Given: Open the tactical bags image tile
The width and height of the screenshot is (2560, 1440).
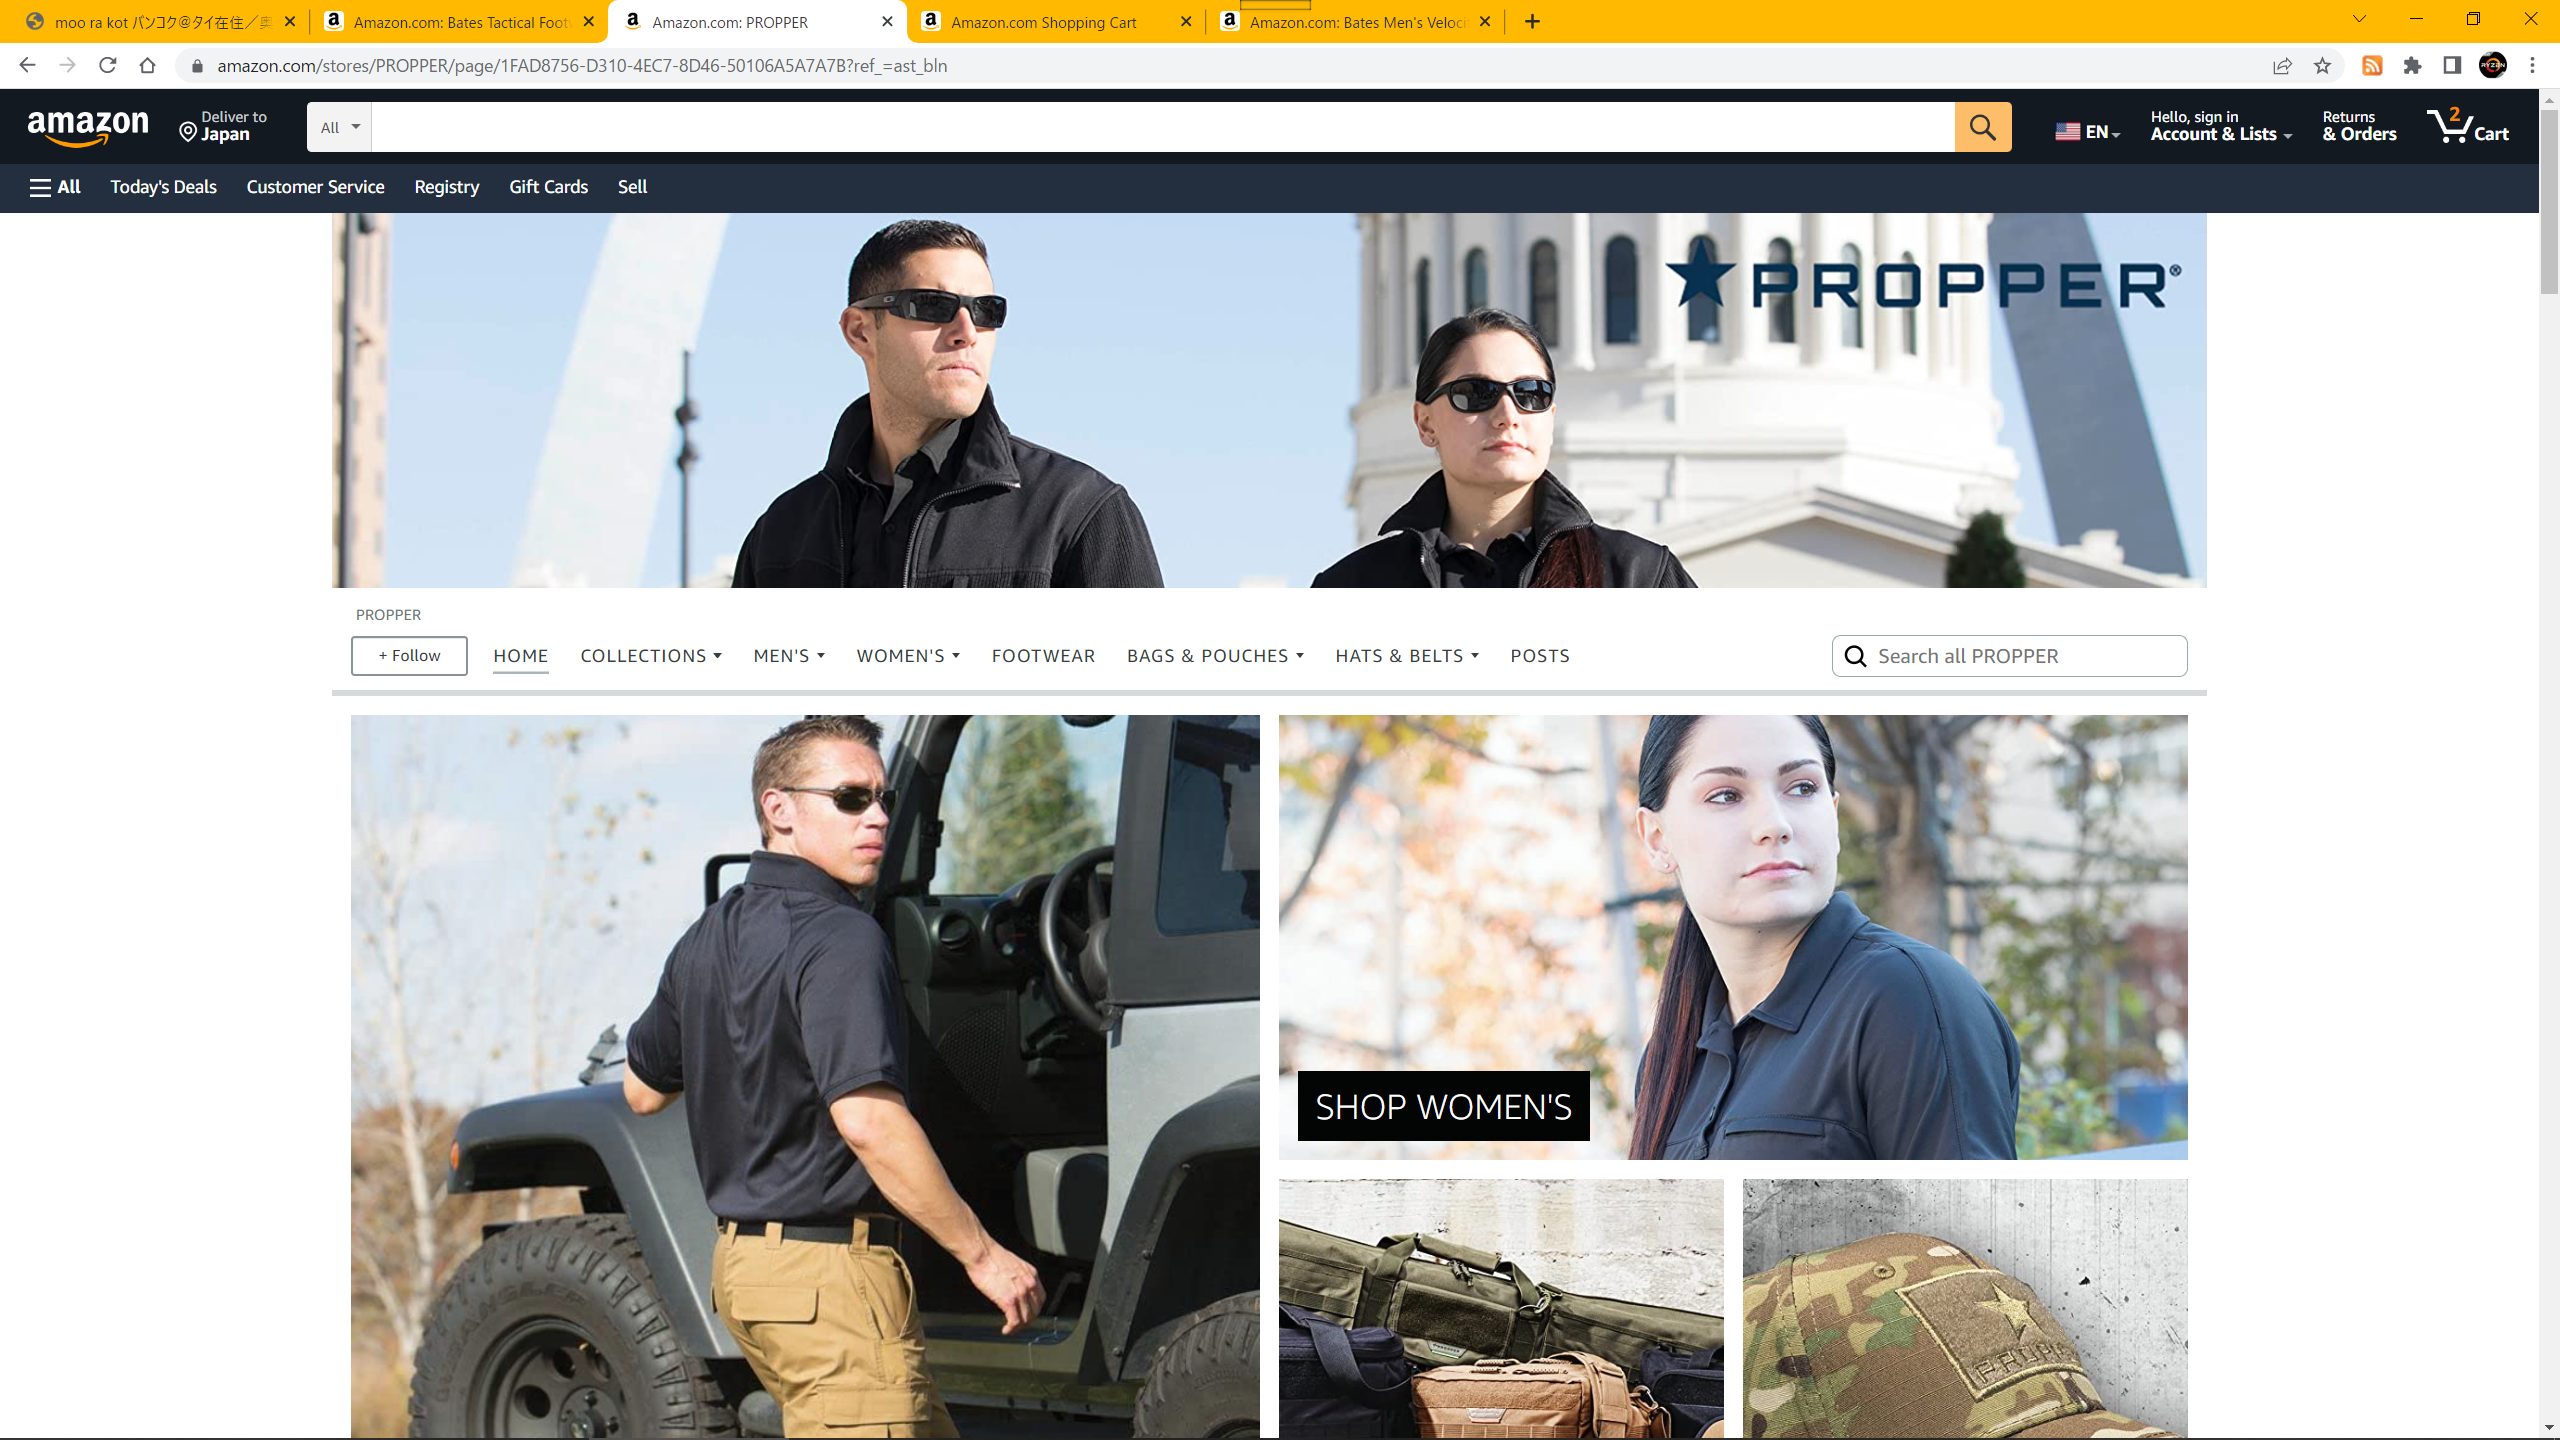Looking at the screenshot, I should point(1501,1308).
